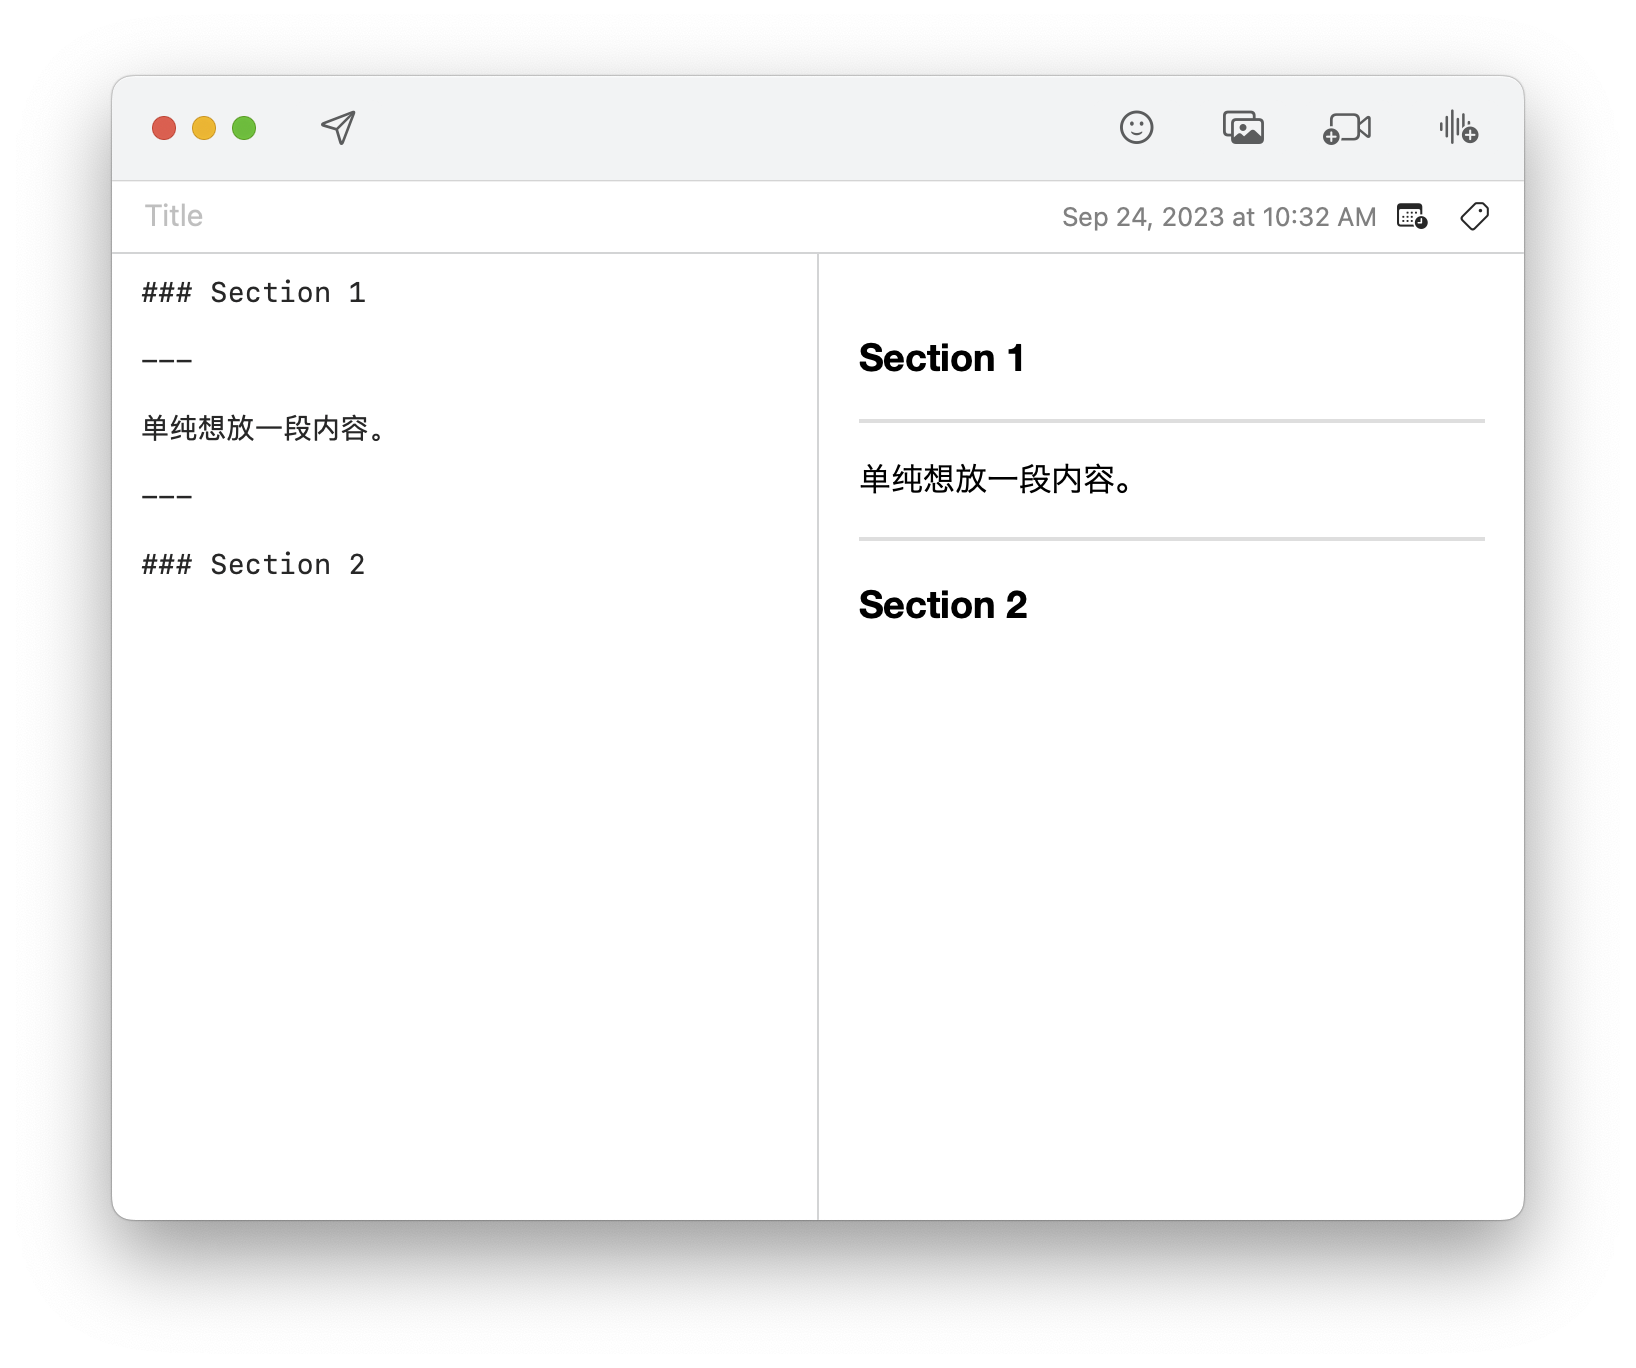Click the rendered Chinese paragraph in preview
Viewport: 1636px width, 1368px height.
[996, 480]
